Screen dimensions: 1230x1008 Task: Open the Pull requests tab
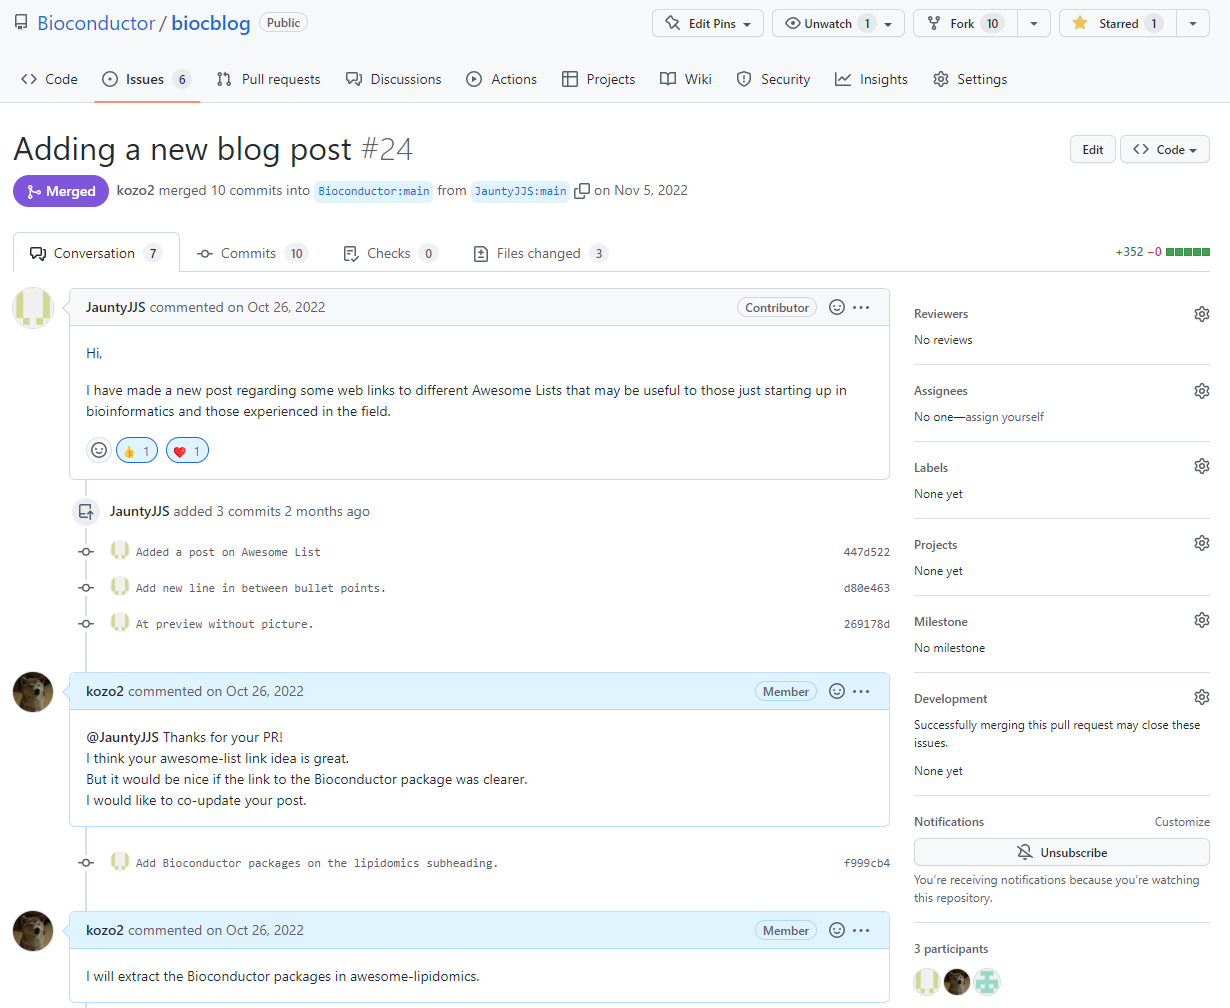click(268, 79)
